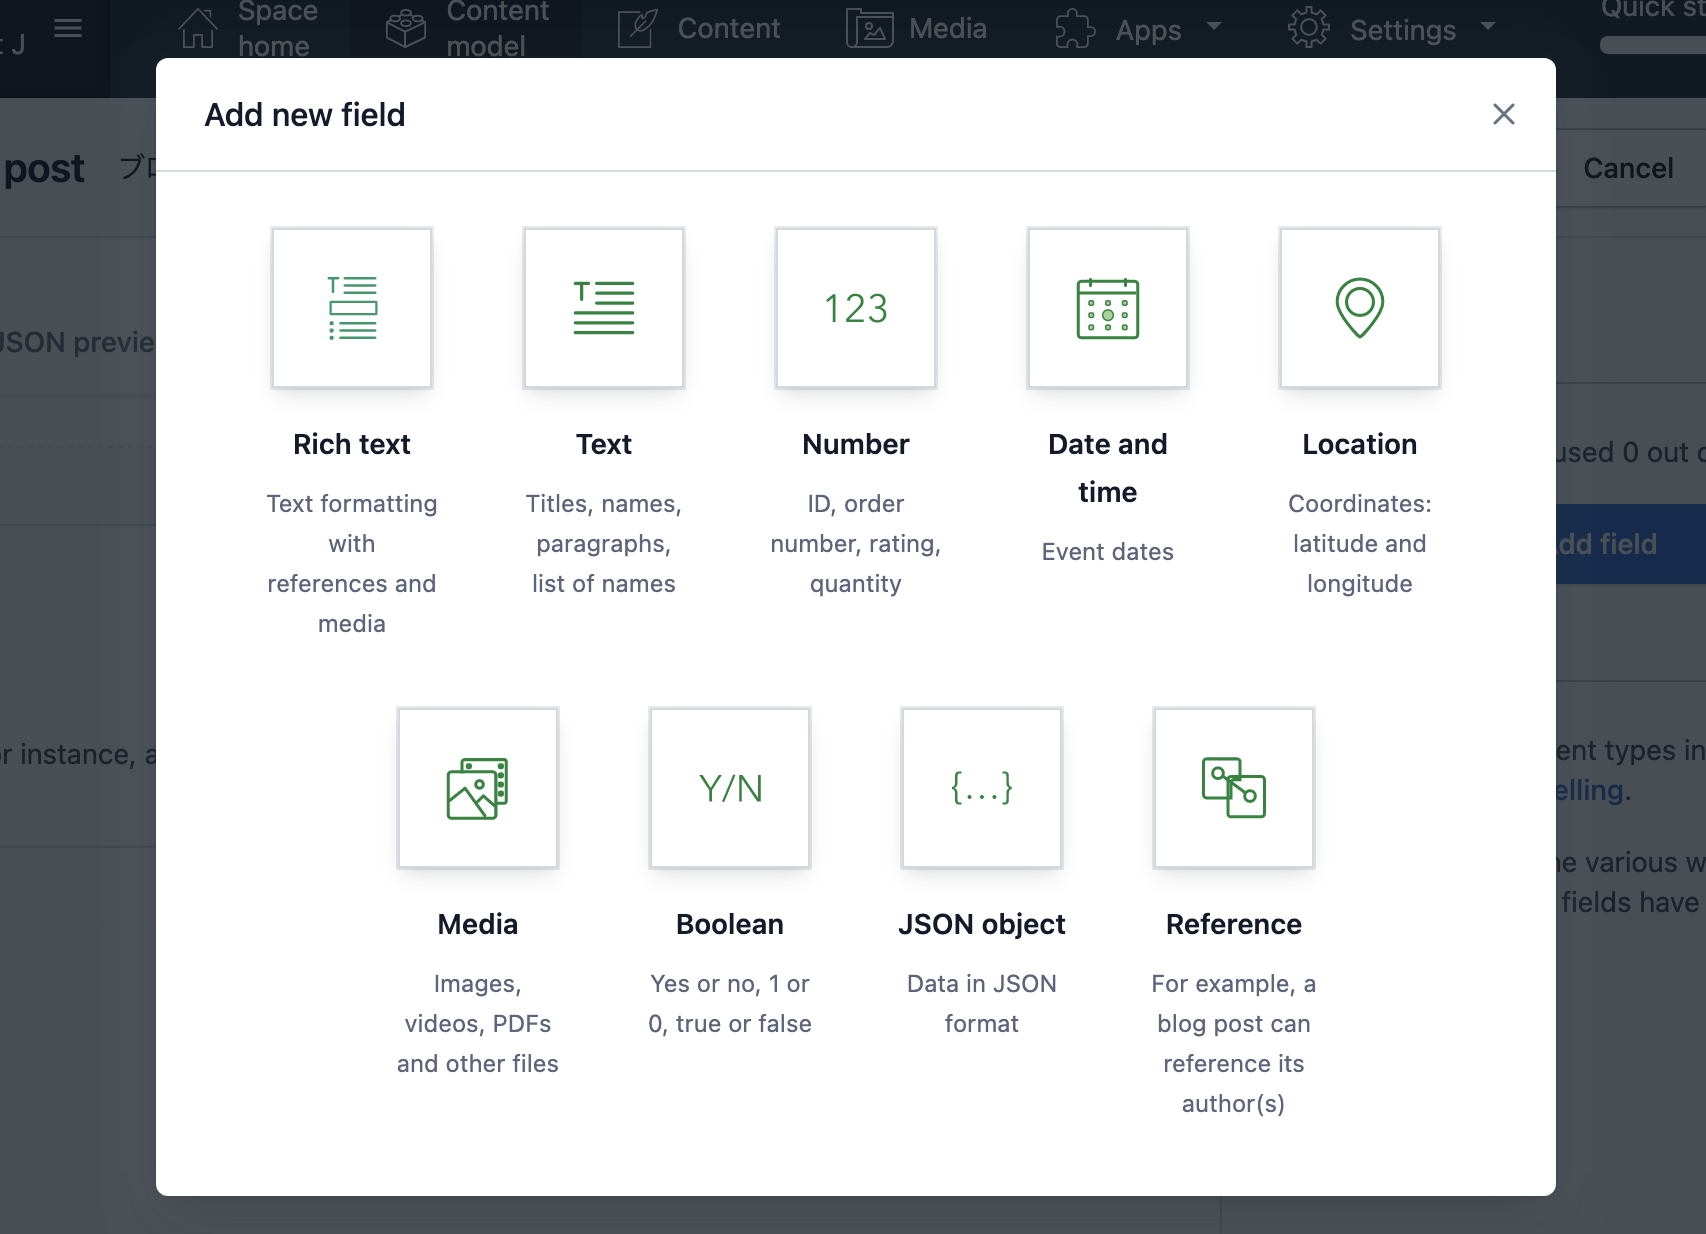Click the Boolean title label
1706x1234 pixels.
click(x=730, y=924)
